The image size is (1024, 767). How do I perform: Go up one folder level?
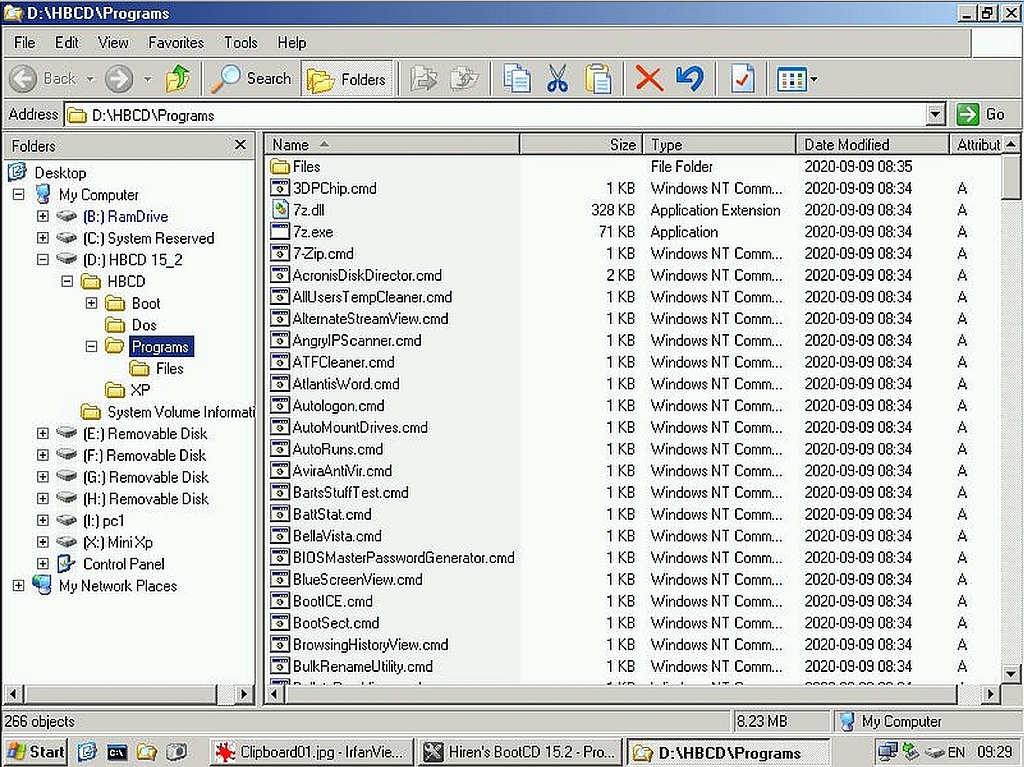[x=177, y=79]
